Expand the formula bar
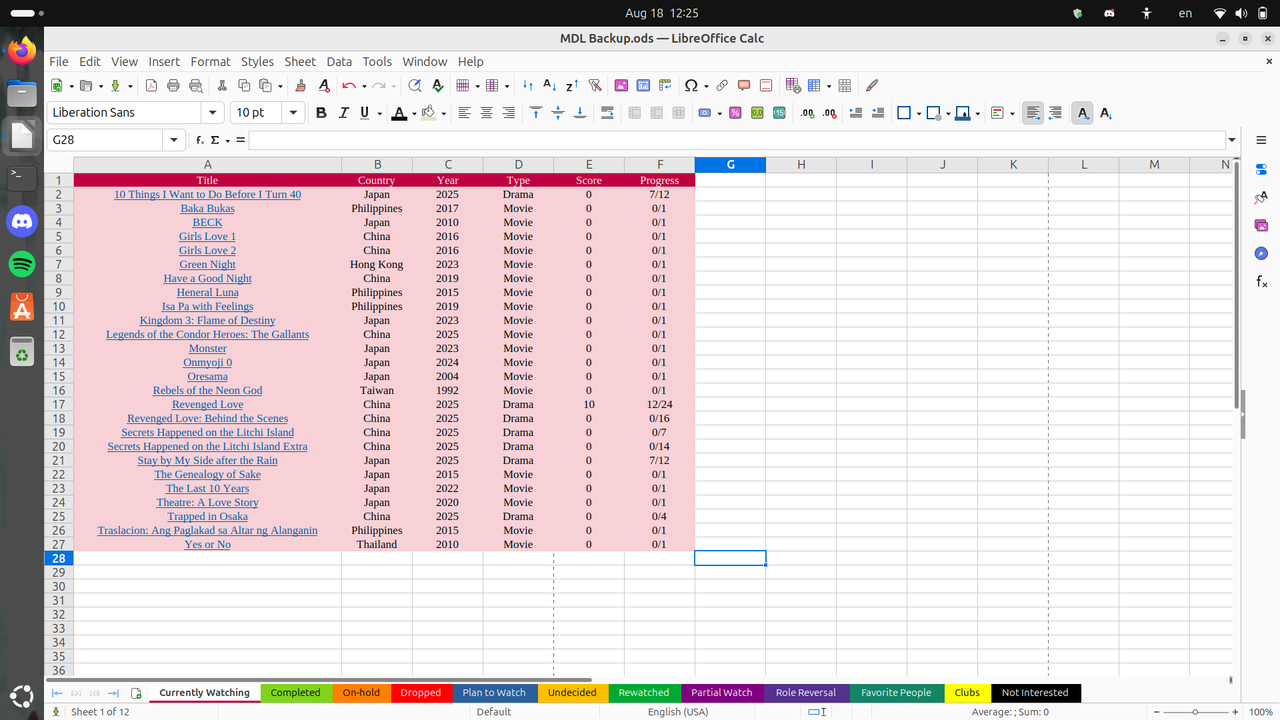The width and height of the screenshot is (1280, 720). click(1232, 140)
